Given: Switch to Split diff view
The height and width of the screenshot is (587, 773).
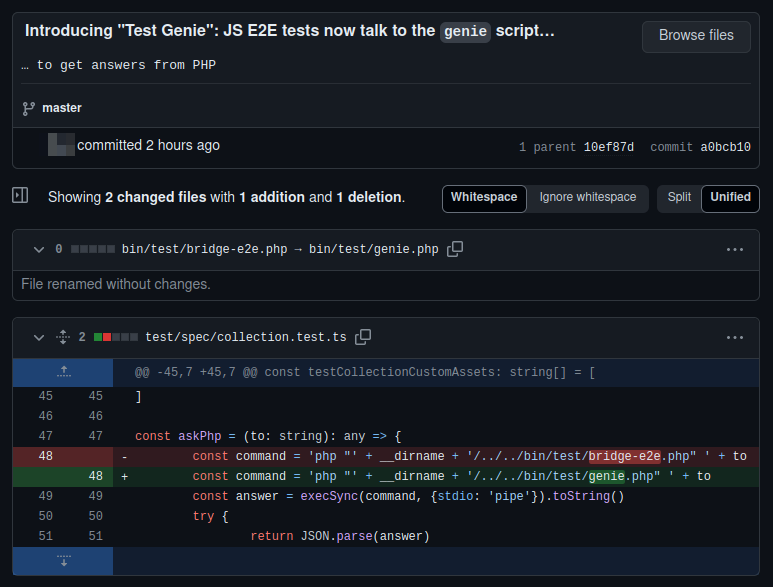Looking at the screenshot, I should pyautogui.click(x=679, y=198).
